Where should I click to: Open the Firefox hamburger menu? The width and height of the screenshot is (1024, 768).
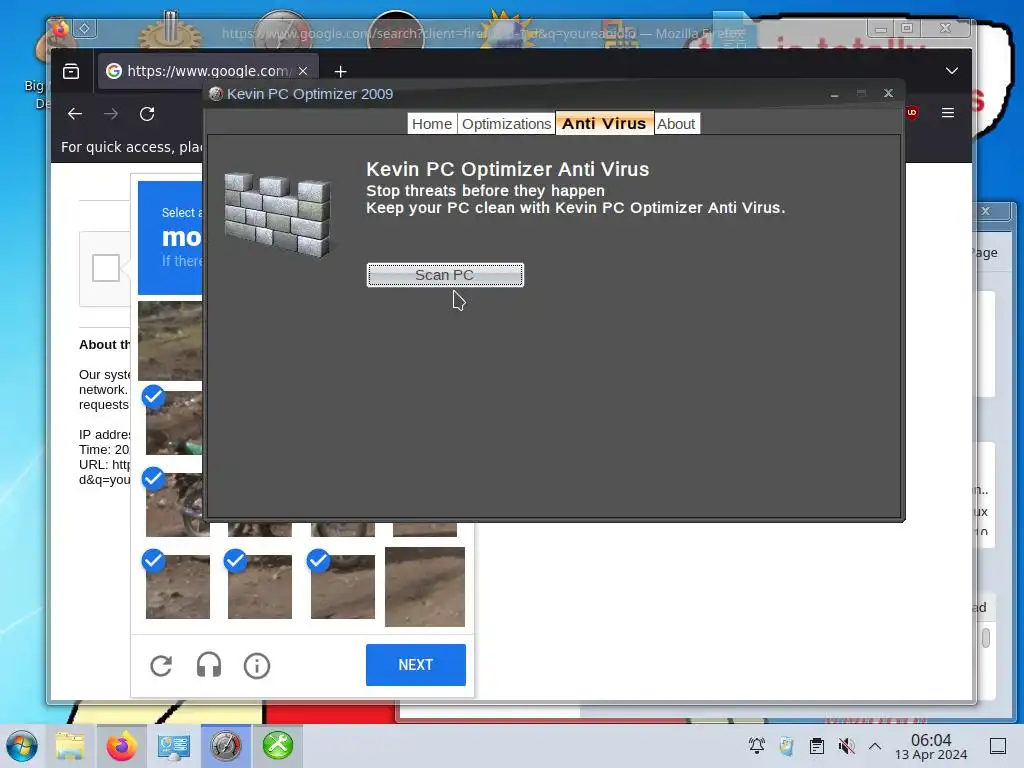click(948, 113)
